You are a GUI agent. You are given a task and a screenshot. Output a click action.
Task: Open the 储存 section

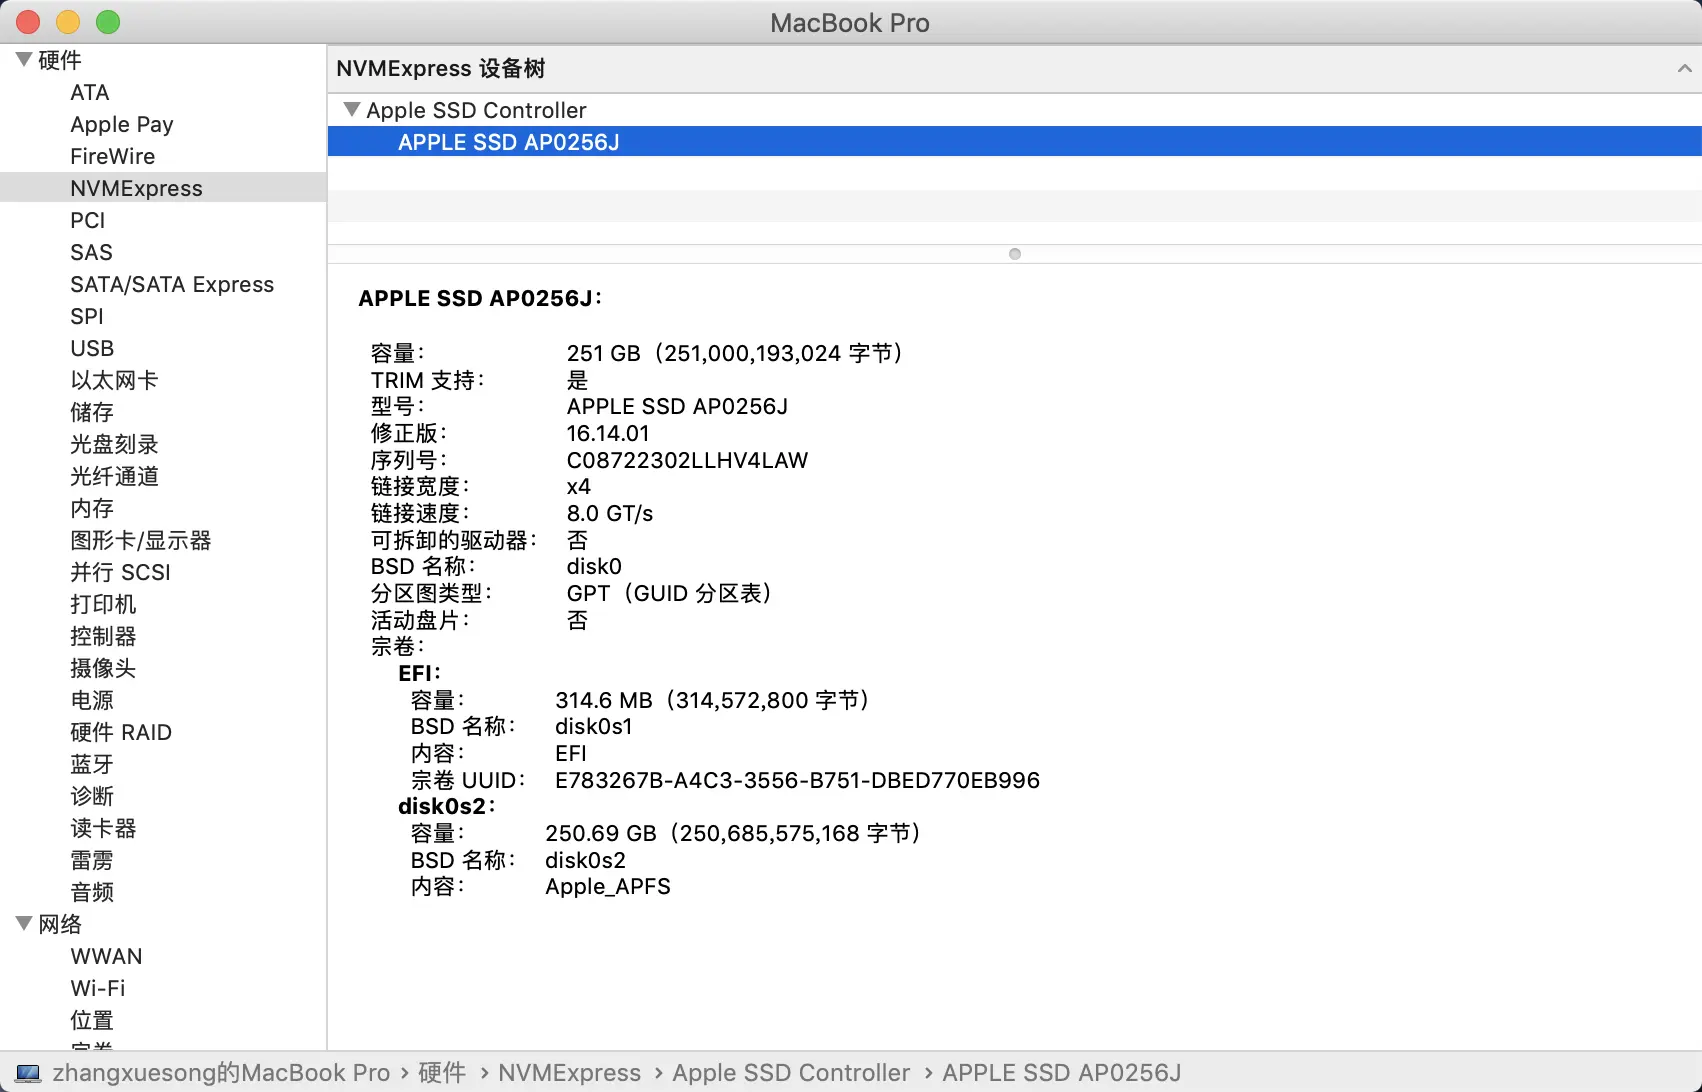click(92, 412)
